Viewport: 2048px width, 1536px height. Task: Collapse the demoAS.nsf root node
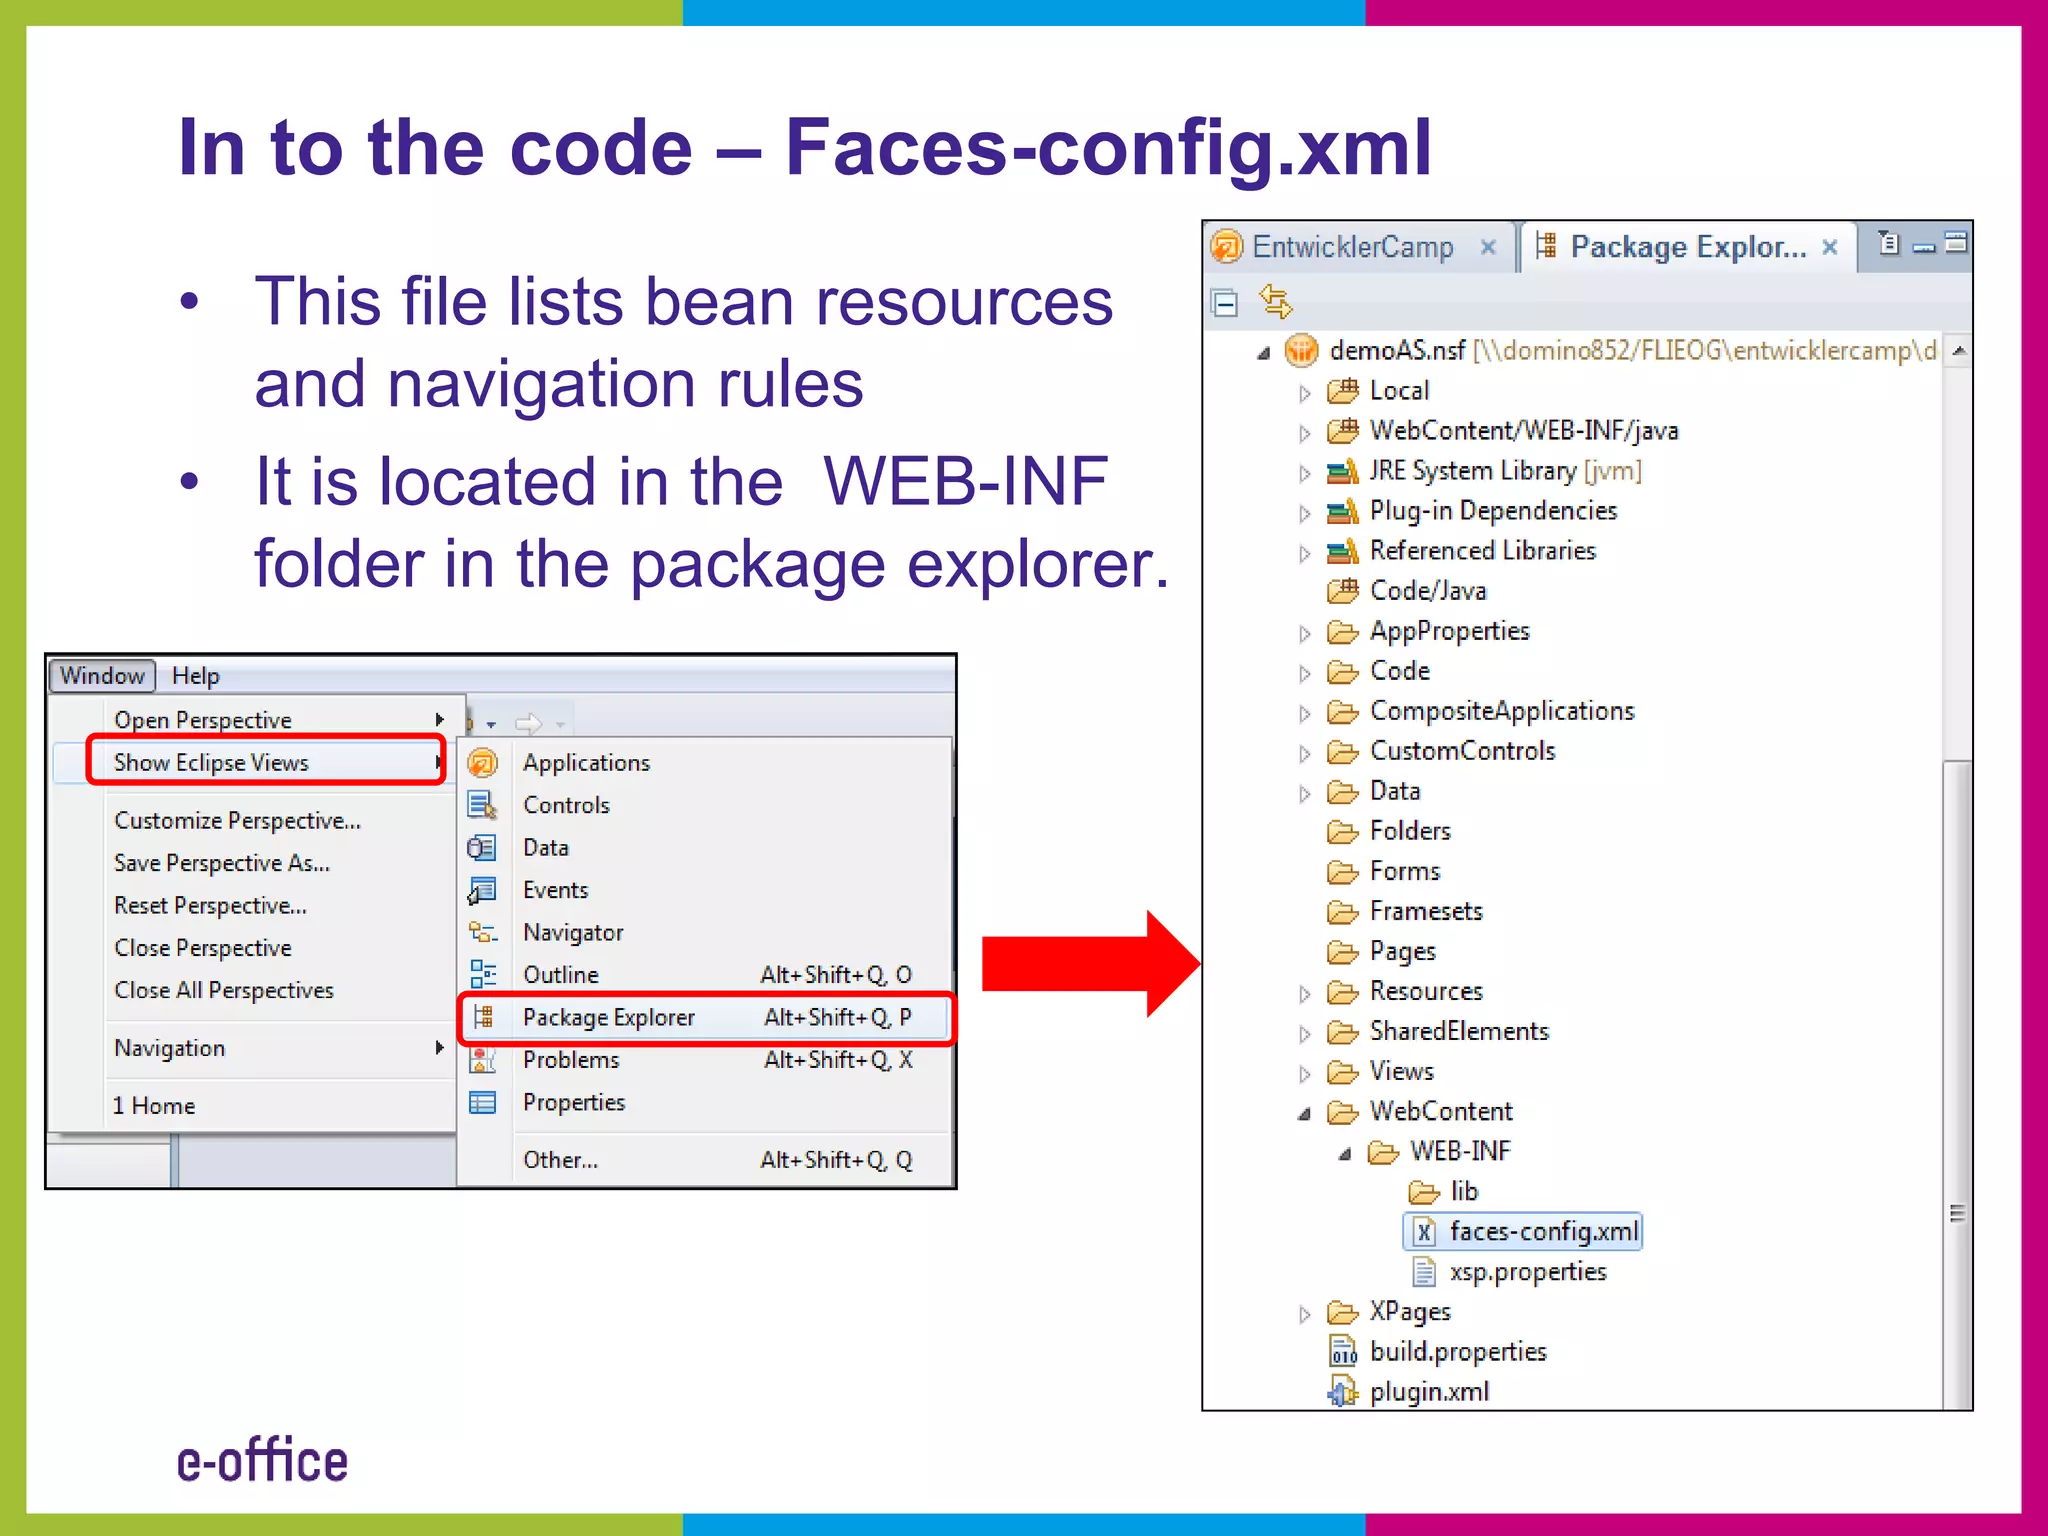coord(1264,352)
